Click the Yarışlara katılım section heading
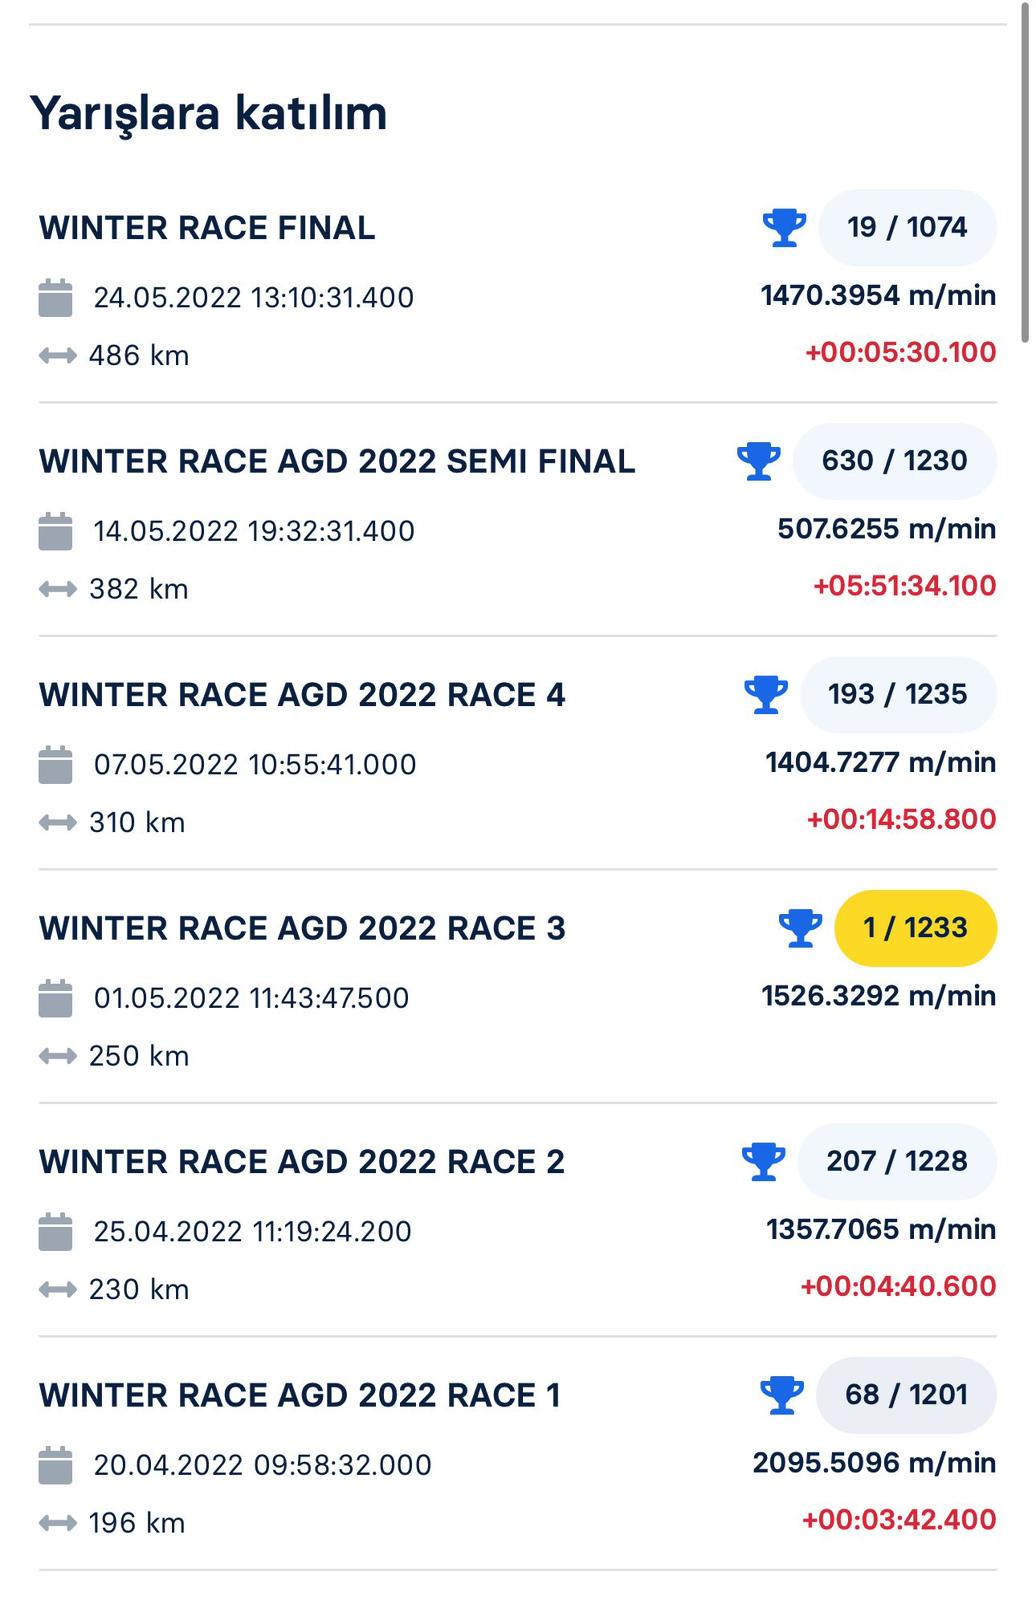The height and width of the screenshot is (1600, 1036). point(208,112)
